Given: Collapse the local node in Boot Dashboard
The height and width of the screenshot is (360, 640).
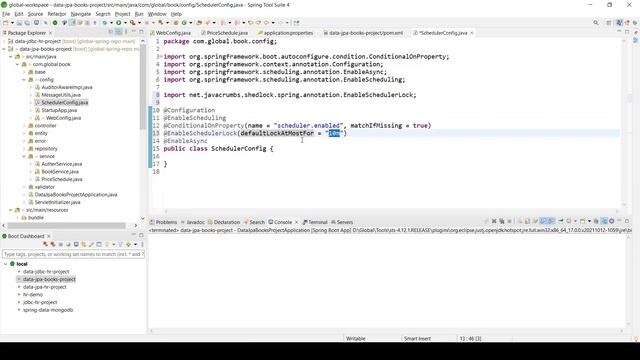Looking at the screenshot, I should 6,264.
